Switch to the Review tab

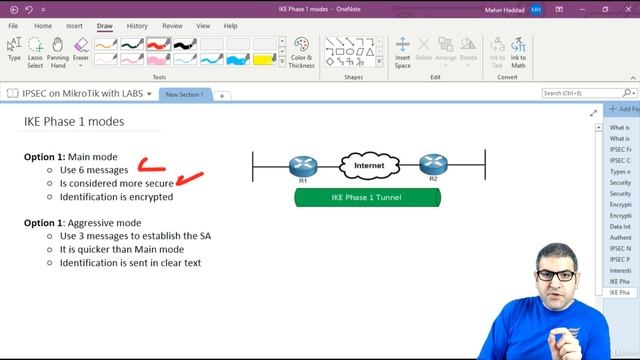[172, 26]
